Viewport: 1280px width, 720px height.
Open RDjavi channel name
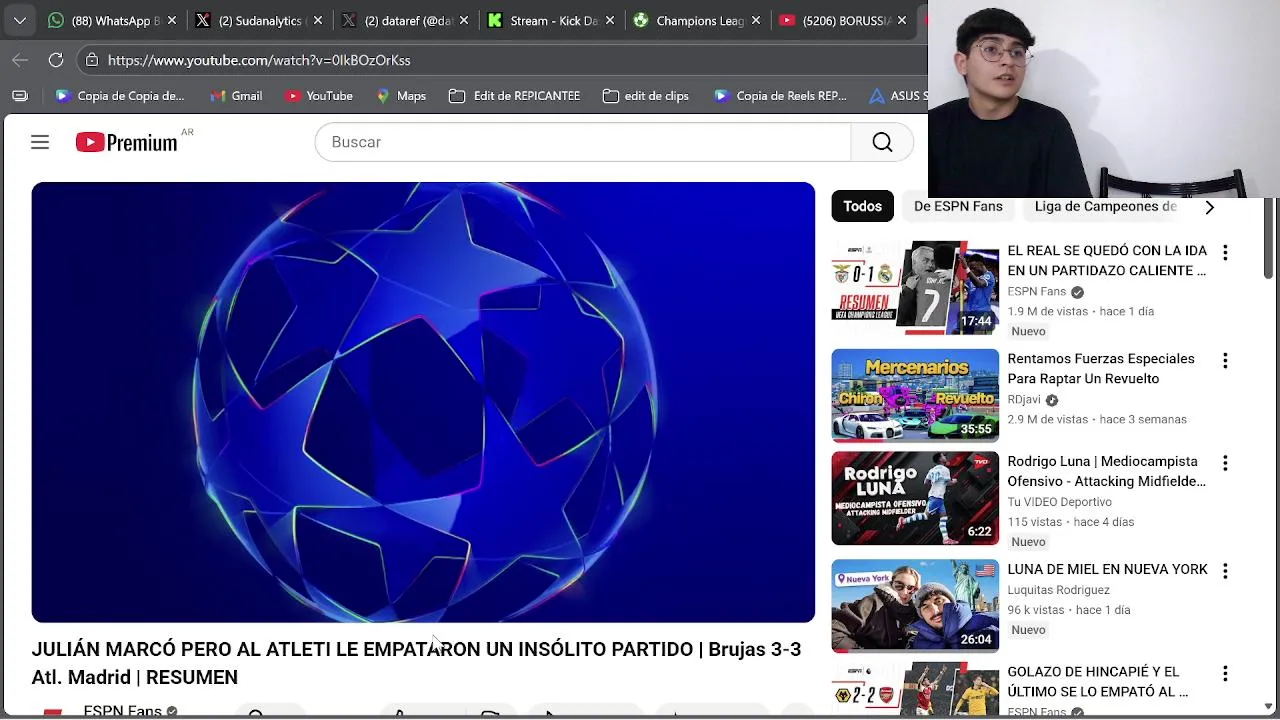point(1024,399)
